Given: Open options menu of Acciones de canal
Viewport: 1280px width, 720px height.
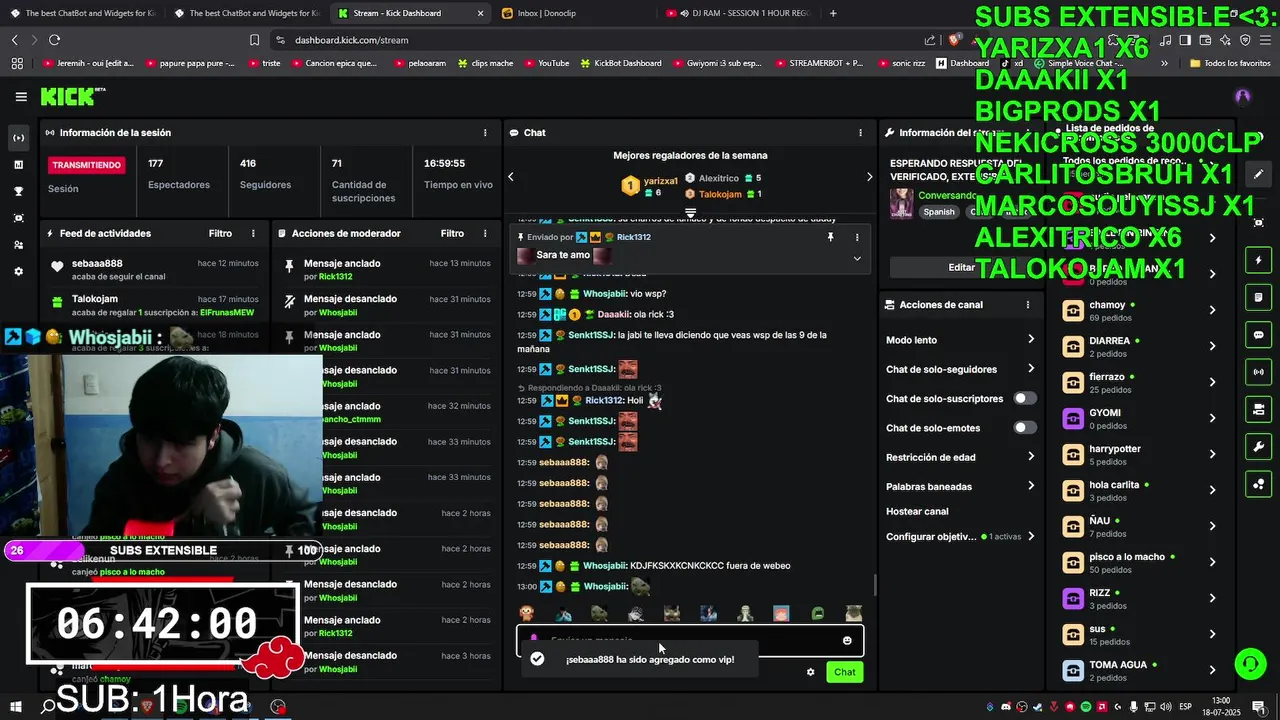Looking at the screenshot, I should [1027, 305].
